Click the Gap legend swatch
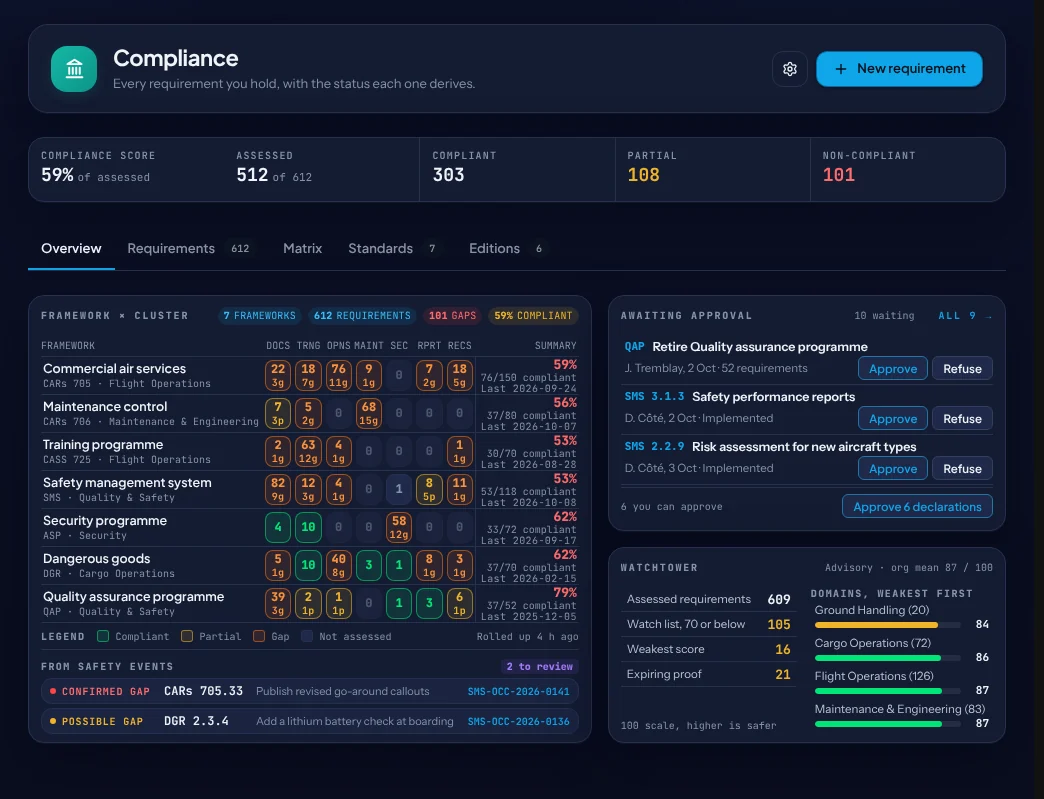Screen dimensions: 1044x799 point(259,636)
